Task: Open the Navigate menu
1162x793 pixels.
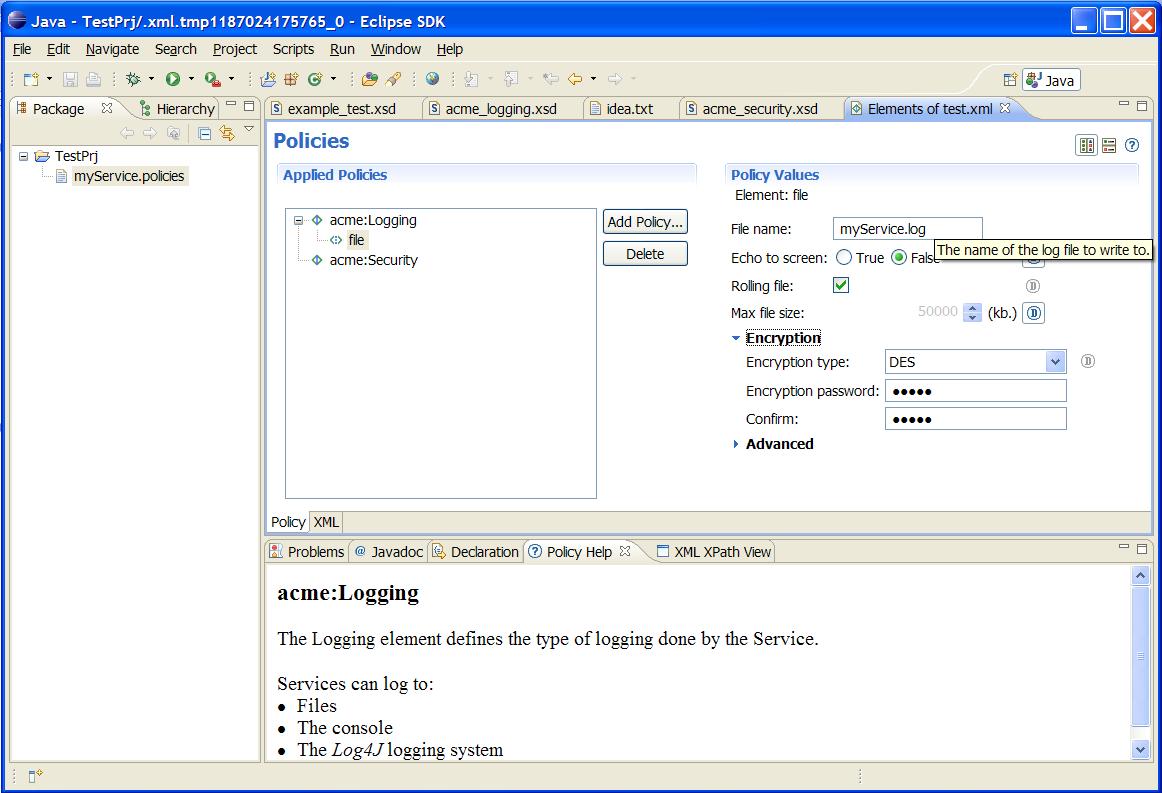Action: pos(113,49)
